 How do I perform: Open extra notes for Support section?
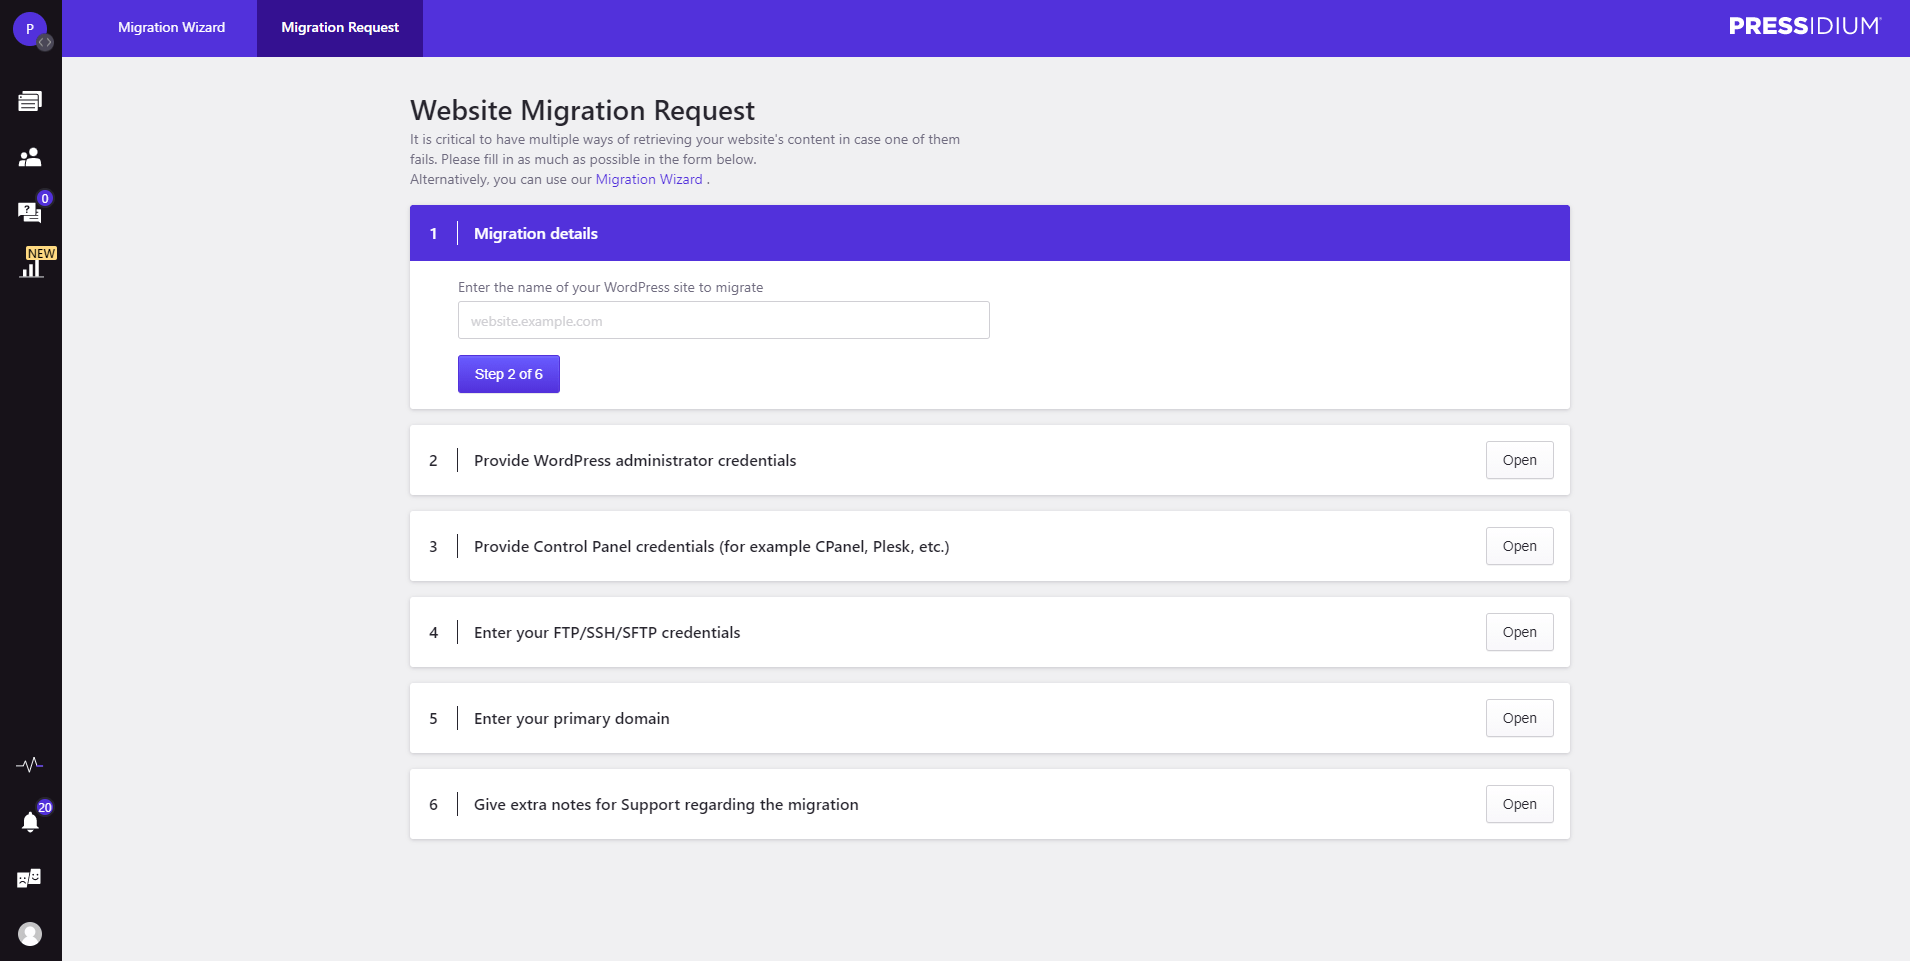(1518, 803)
